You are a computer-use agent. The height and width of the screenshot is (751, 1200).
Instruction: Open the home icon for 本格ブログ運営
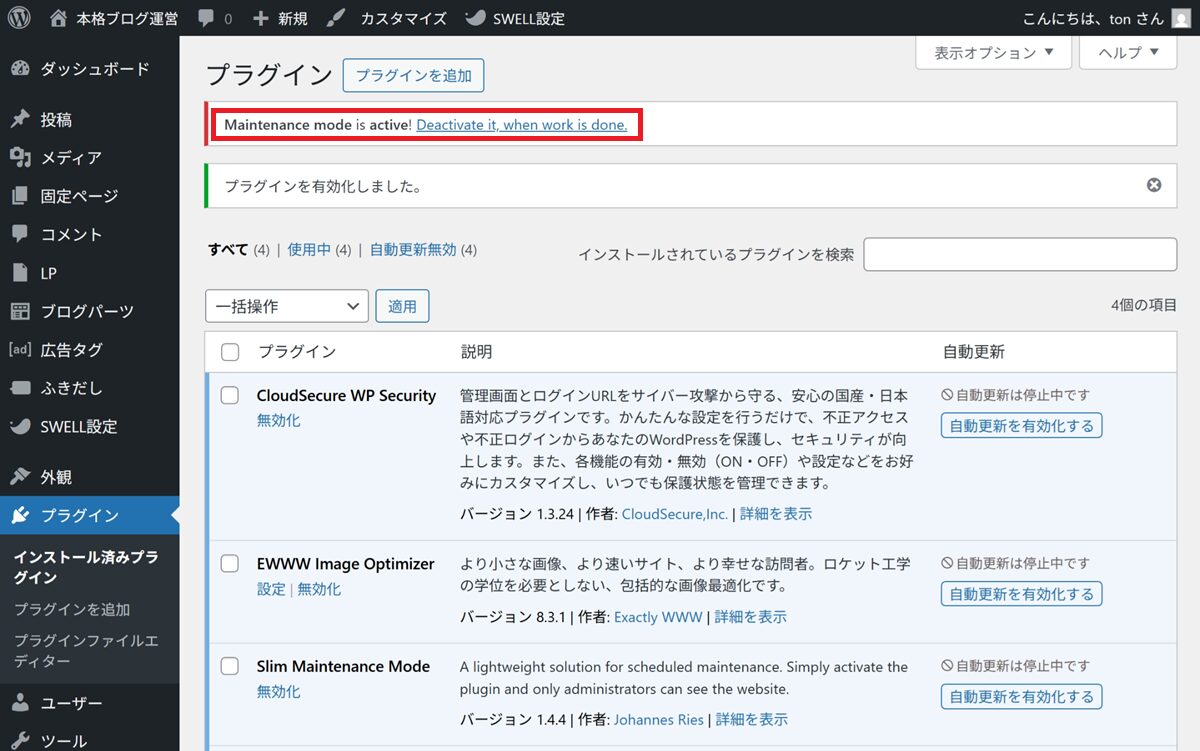59,18
